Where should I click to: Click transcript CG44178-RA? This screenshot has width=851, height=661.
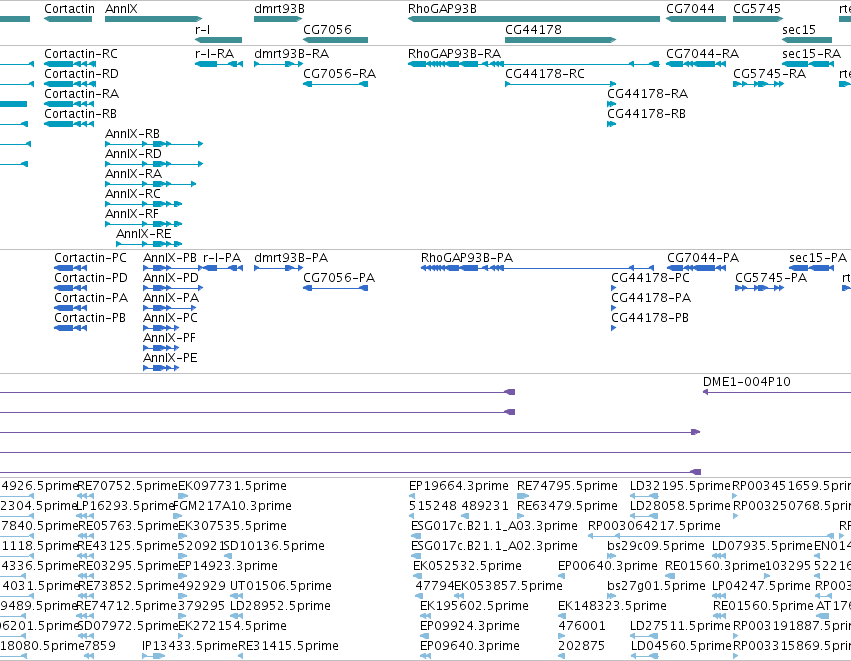coord(612,104)
